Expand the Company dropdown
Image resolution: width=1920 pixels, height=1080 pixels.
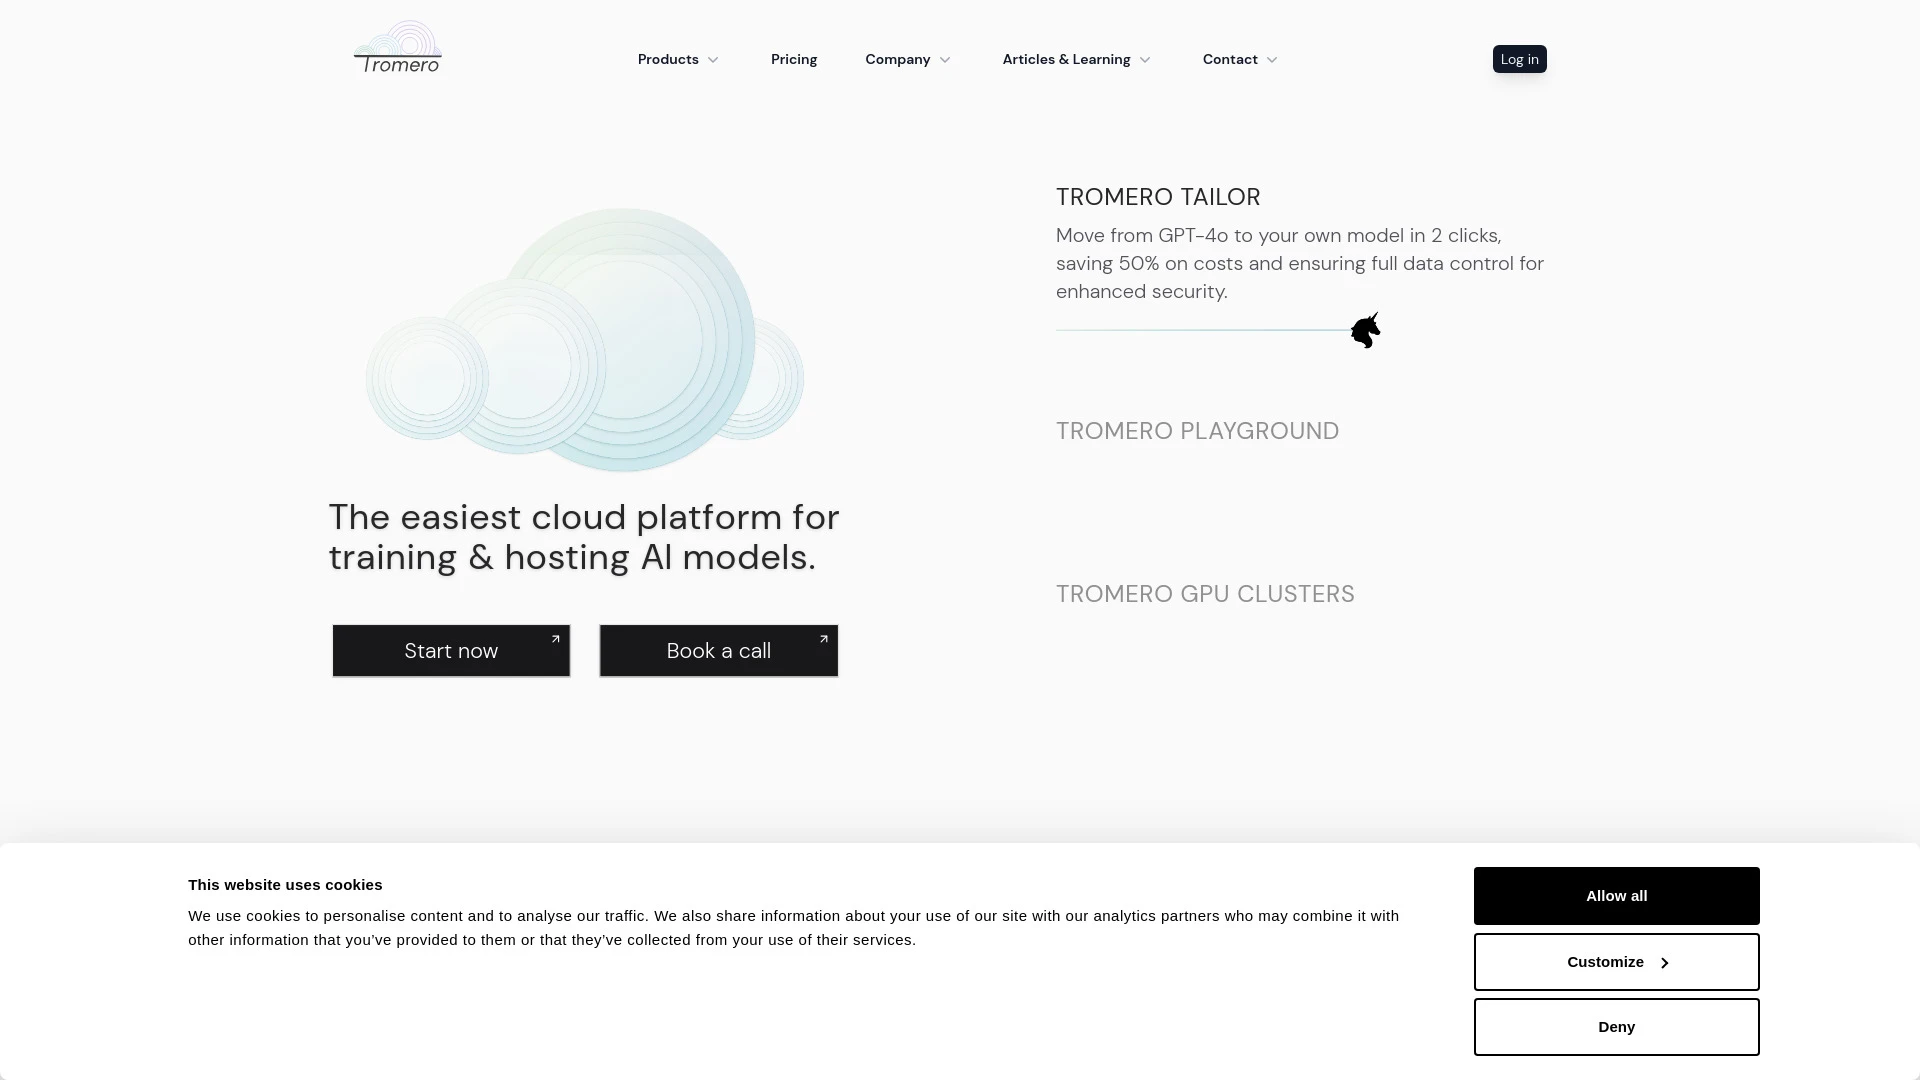(x=906, y=59)
